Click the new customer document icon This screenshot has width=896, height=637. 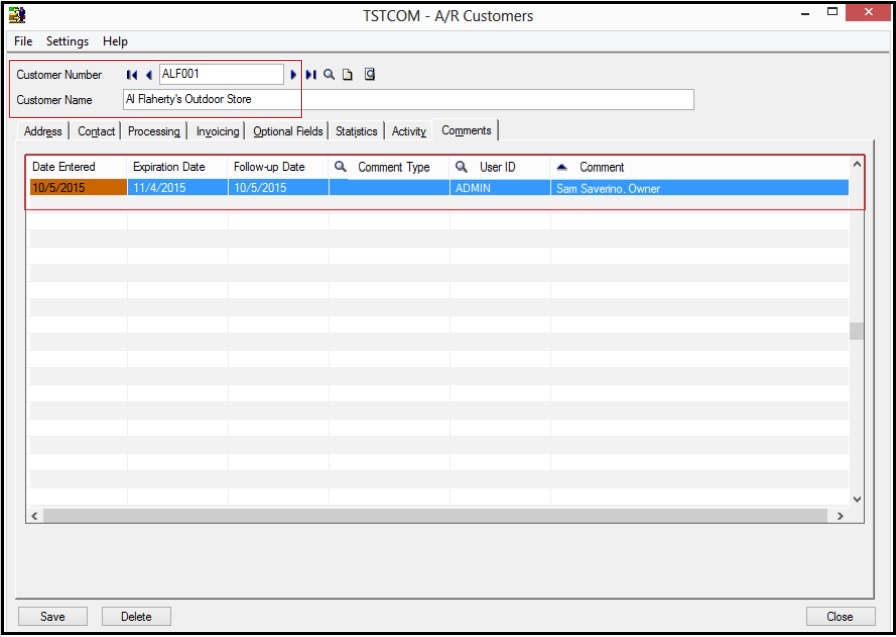click(348, 75)
